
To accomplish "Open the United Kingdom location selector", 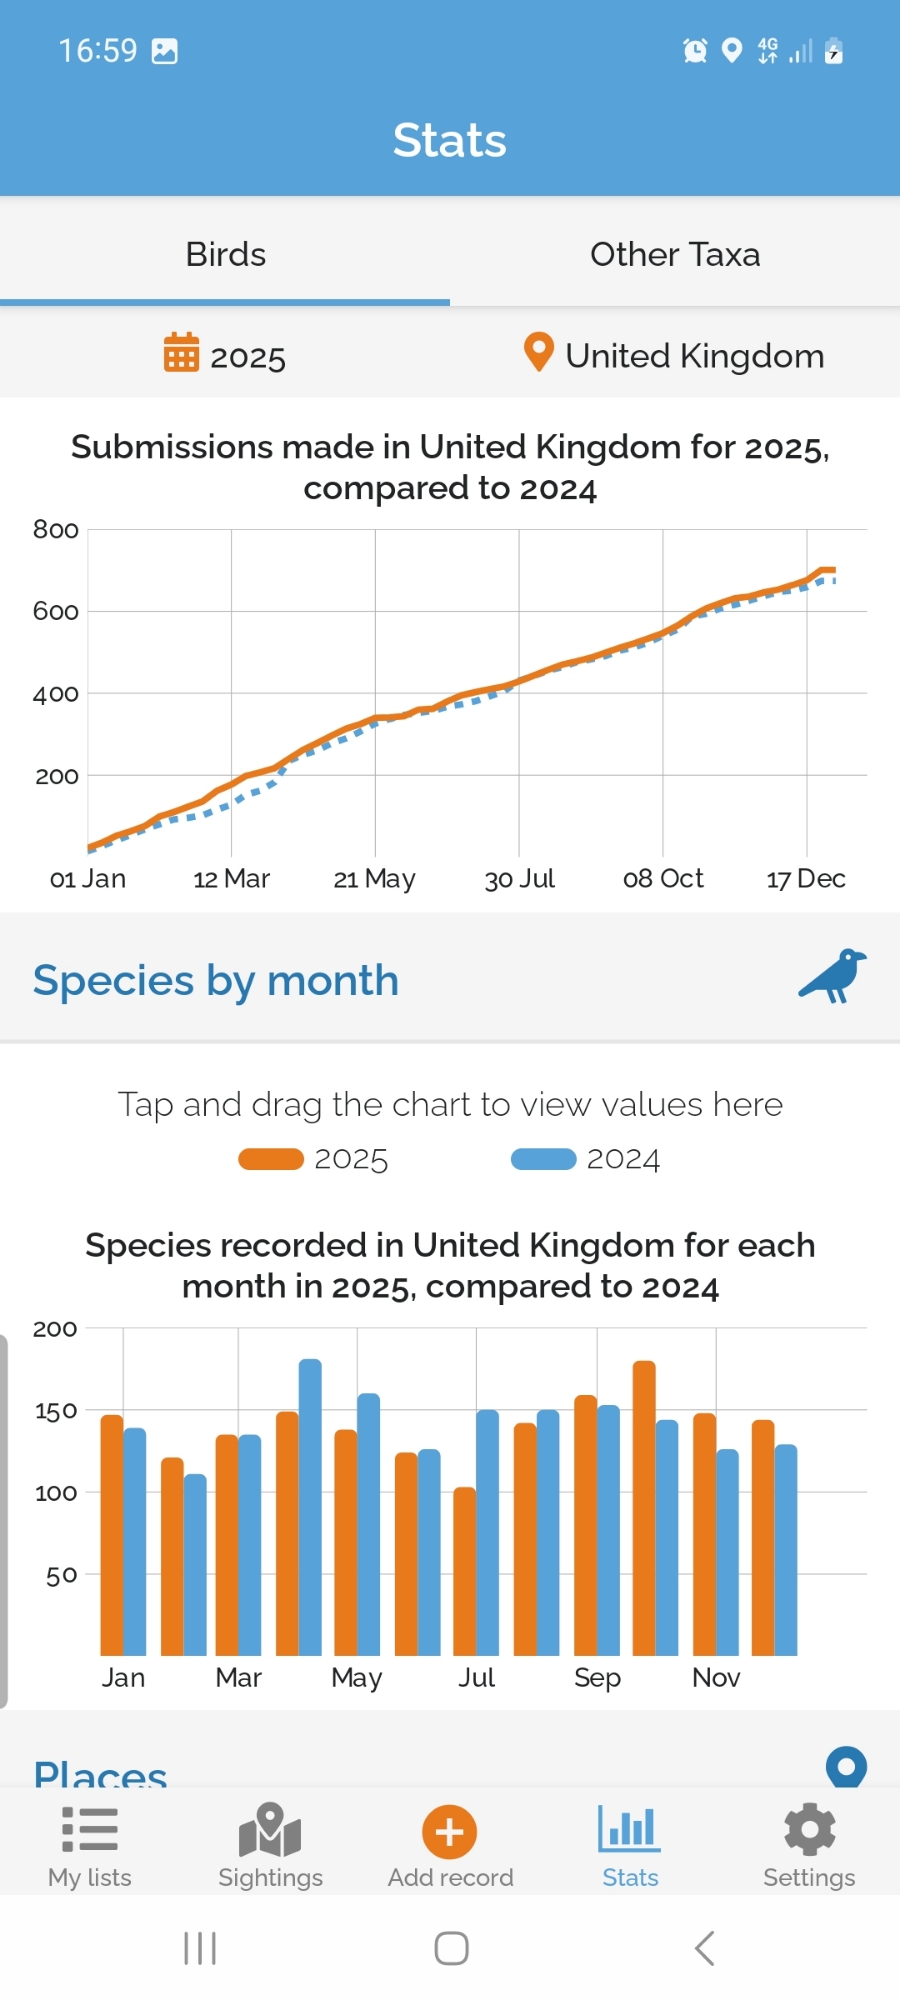I will coord(694,356).
